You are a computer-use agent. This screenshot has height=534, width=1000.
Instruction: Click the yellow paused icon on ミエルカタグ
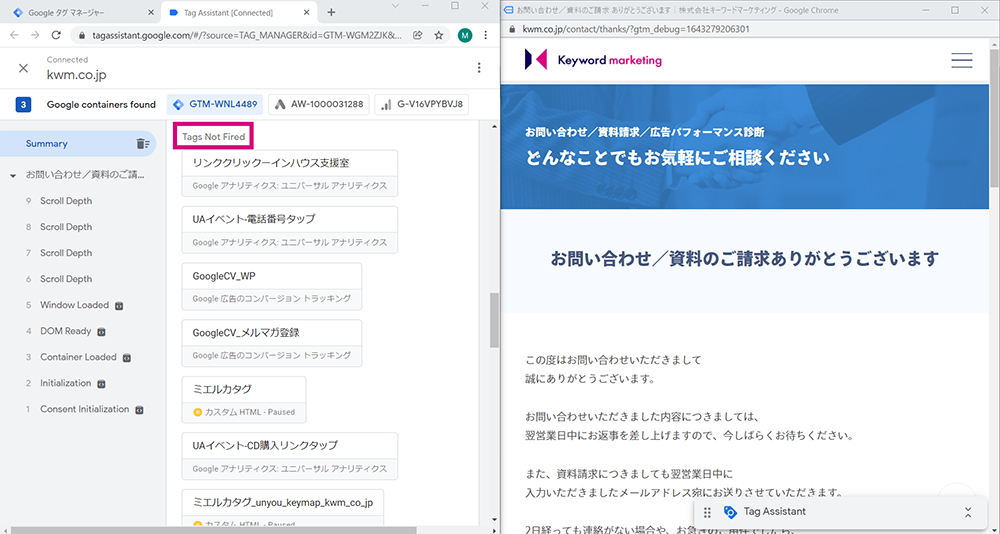[x=197, y=412]
